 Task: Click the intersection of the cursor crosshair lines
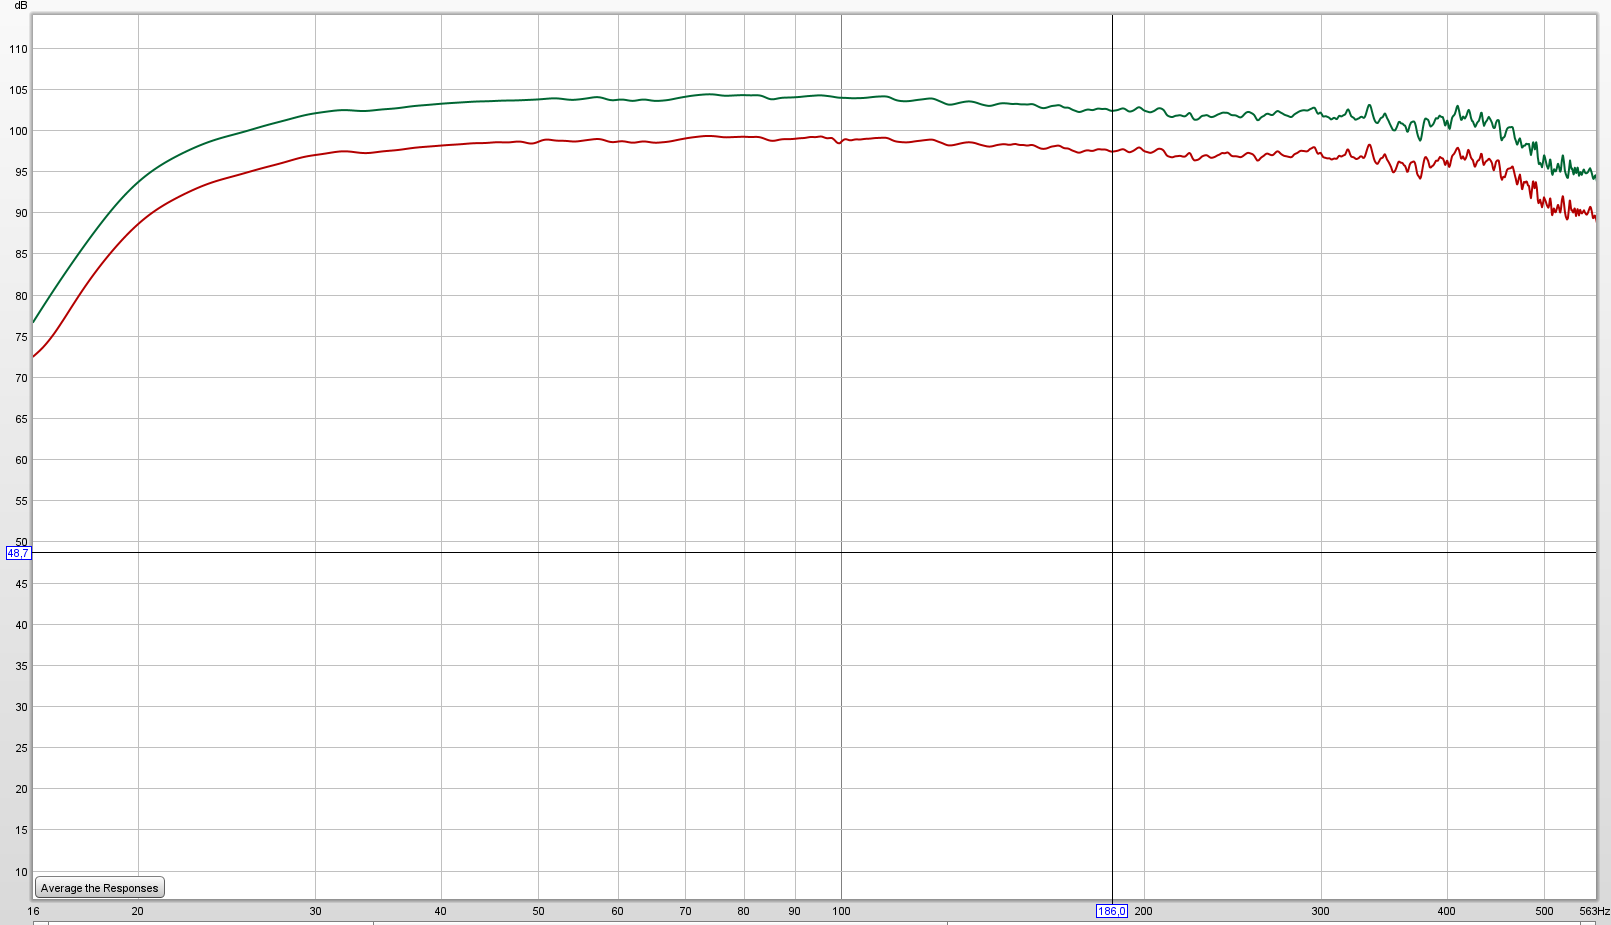[x=1112, y=553]
